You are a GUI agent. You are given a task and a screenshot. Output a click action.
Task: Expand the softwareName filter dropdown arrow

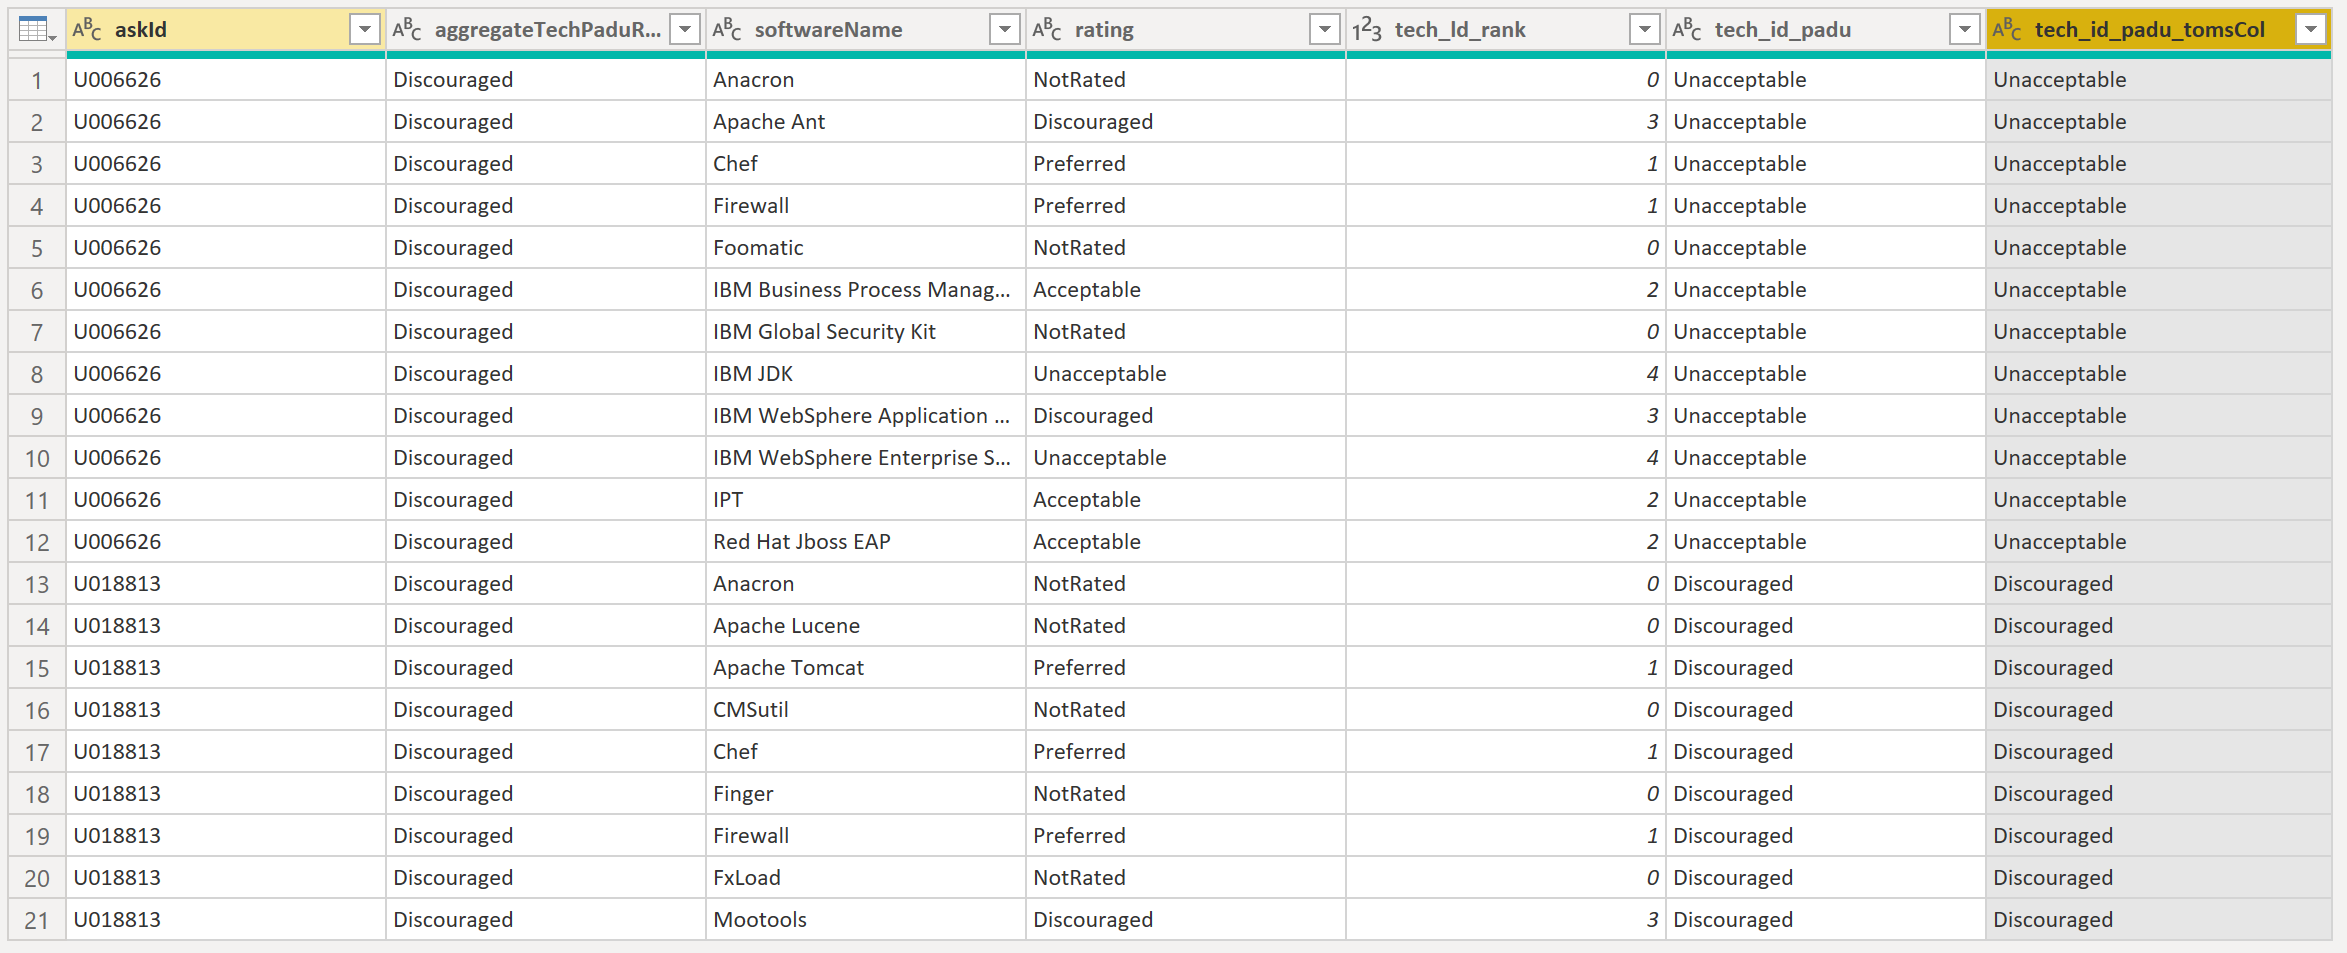[1005, 30]
